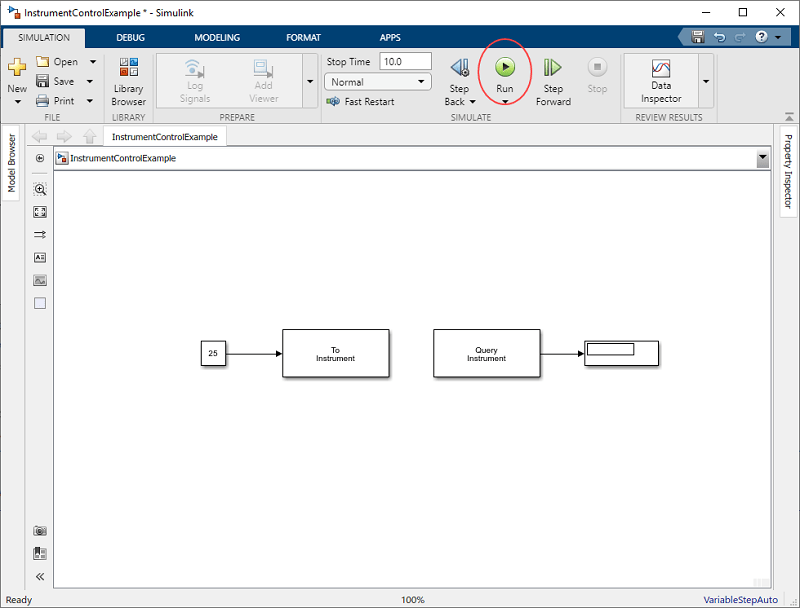The height and width of the screenshot is (608, 800).
Task: Click the Annotation text palette icon
Action: coord(40,258)
